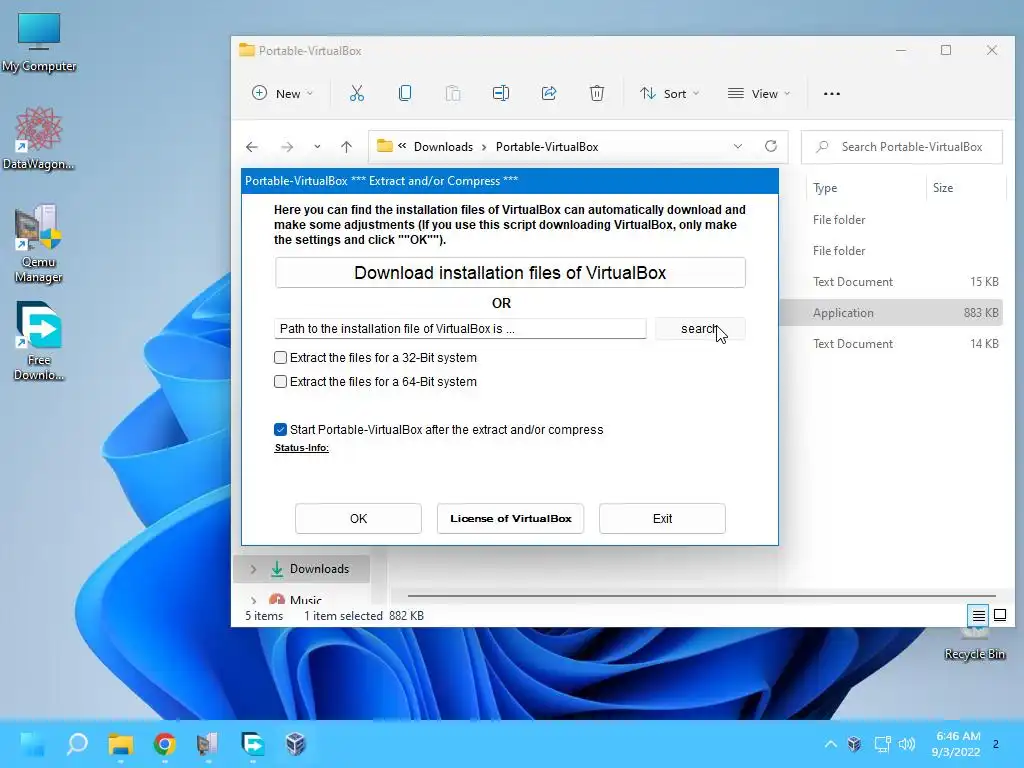The height and width of the screenshot is (768, 1024).
Task: Open volume speaker icon in system tray
Action: pos(906,744)
